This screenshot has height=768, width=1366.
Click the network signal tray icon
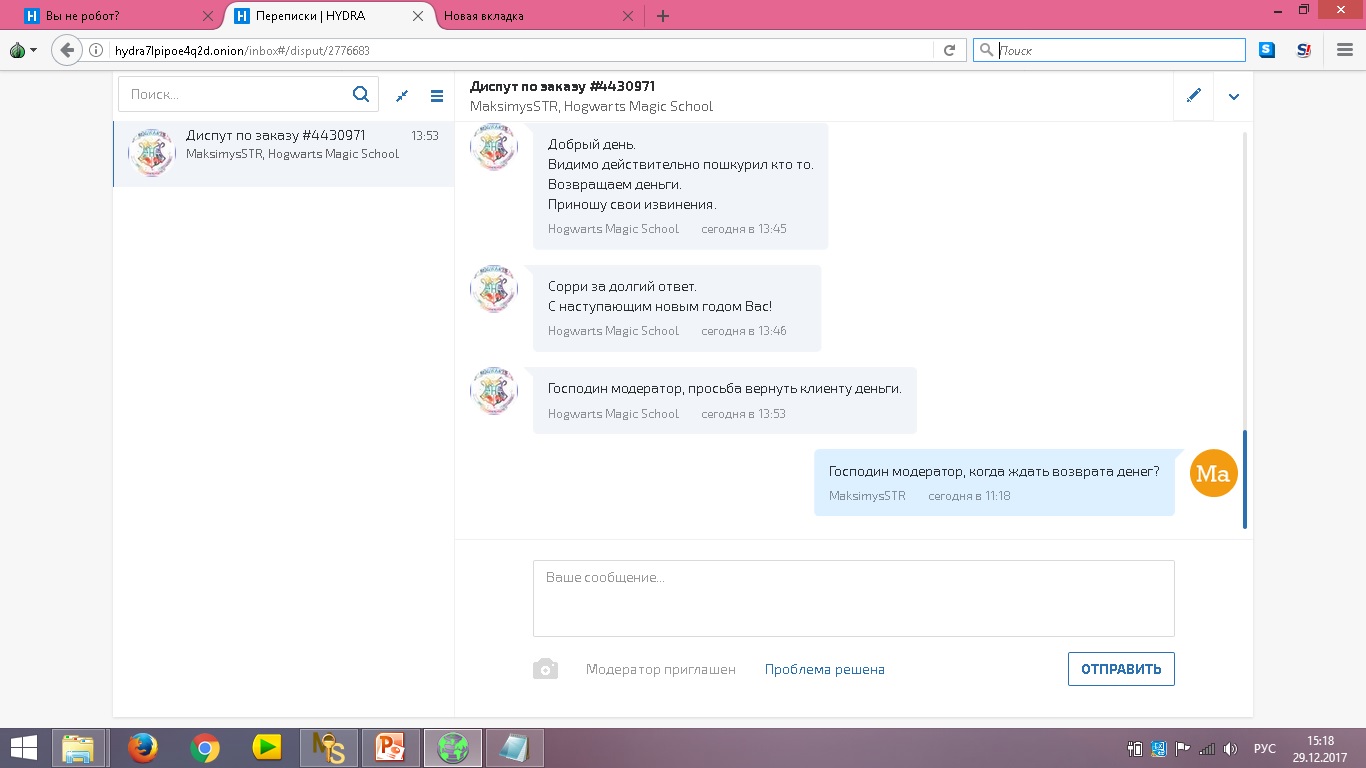click(x=1207, y=748)
